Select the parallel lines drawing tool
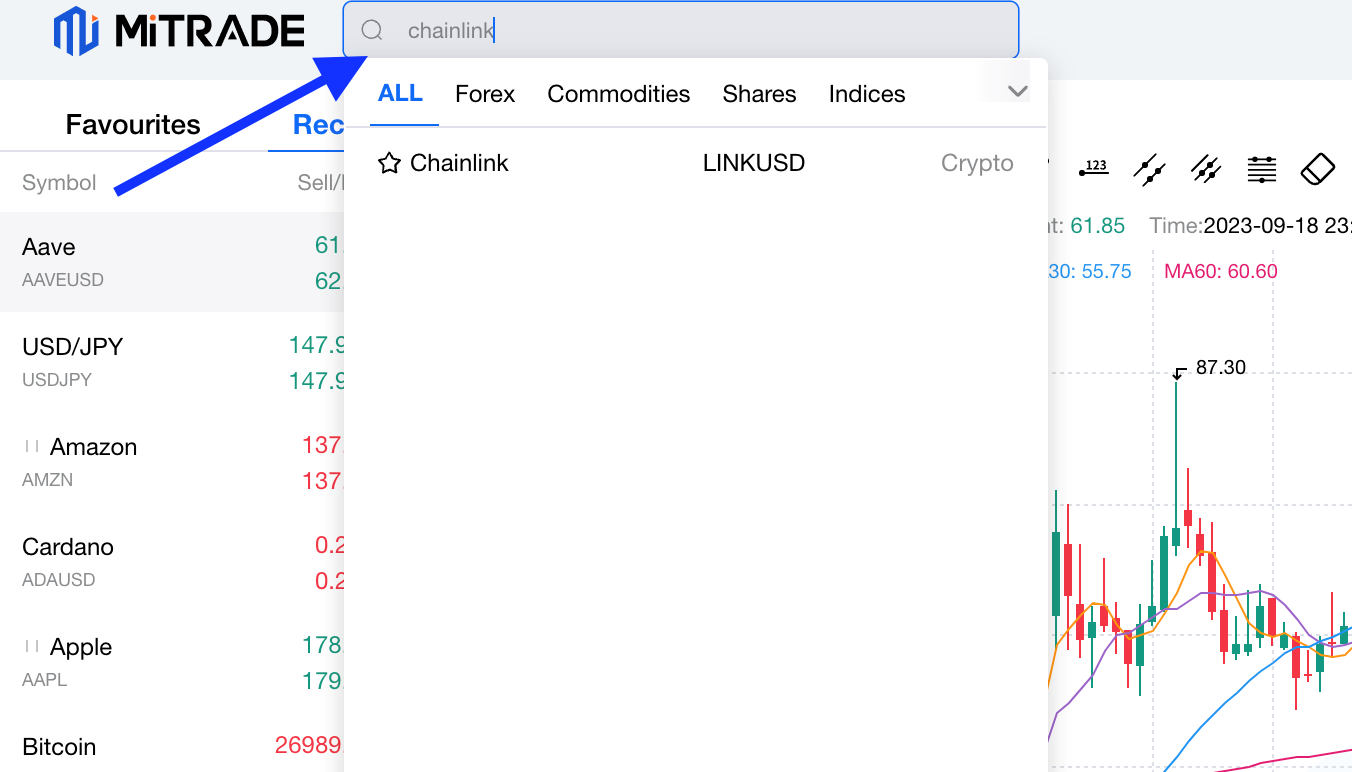1352x772 pixels. pyautogui.click(x=1150, y=169)
